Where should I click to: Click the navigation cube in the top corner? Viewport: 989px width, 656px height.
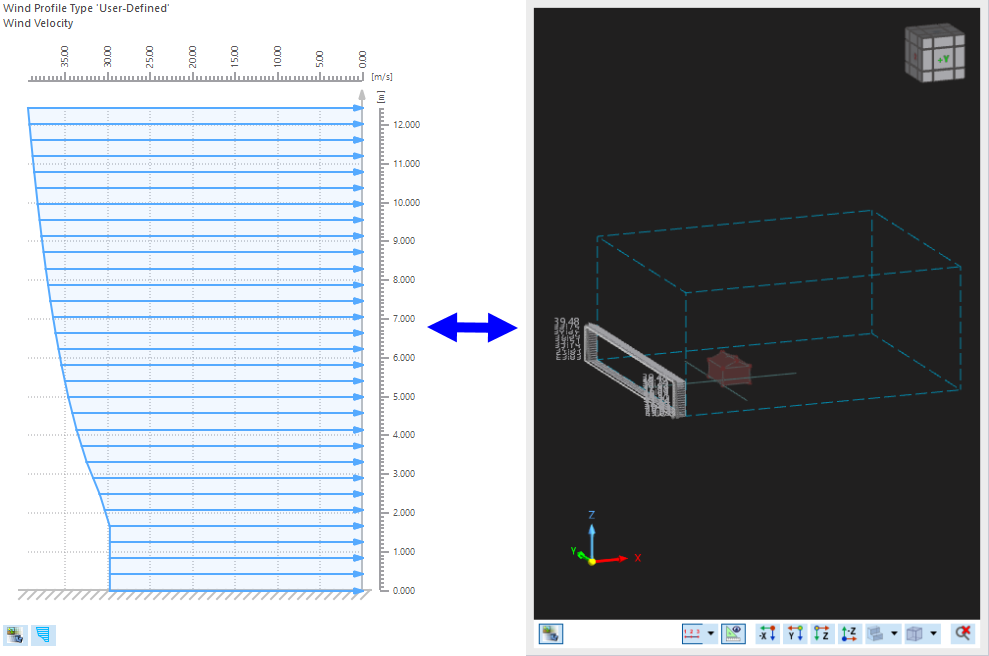[934, 52]
